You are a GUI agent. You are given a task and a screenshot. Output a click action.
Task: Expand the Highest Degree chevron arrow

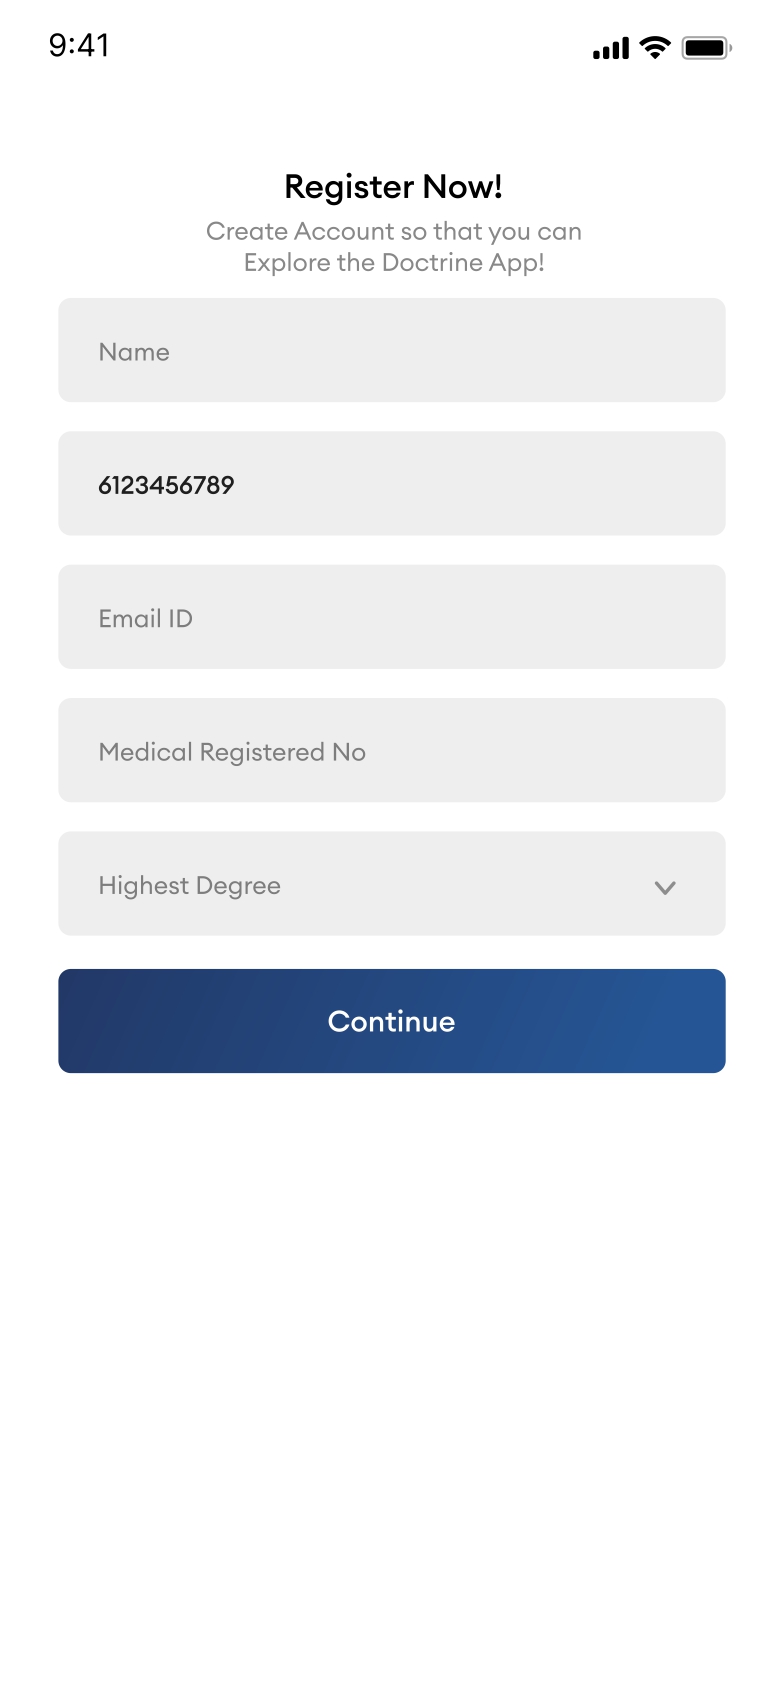(665, 887)
